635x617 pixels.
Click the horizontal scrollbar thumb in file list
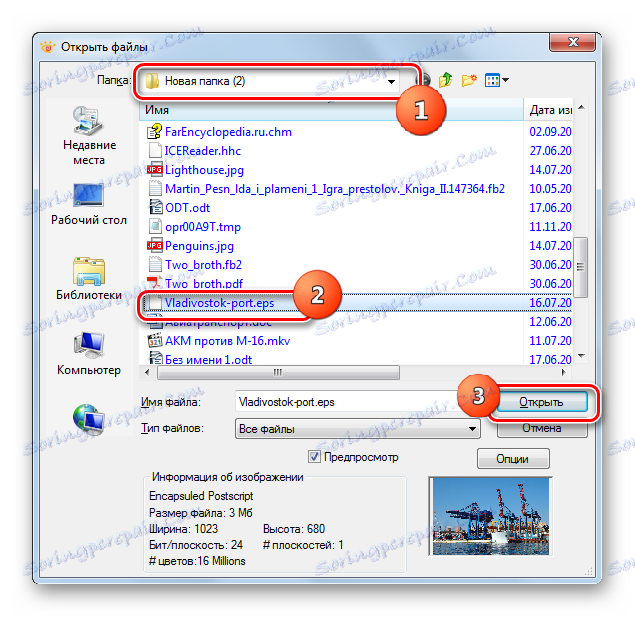[278, 372]
